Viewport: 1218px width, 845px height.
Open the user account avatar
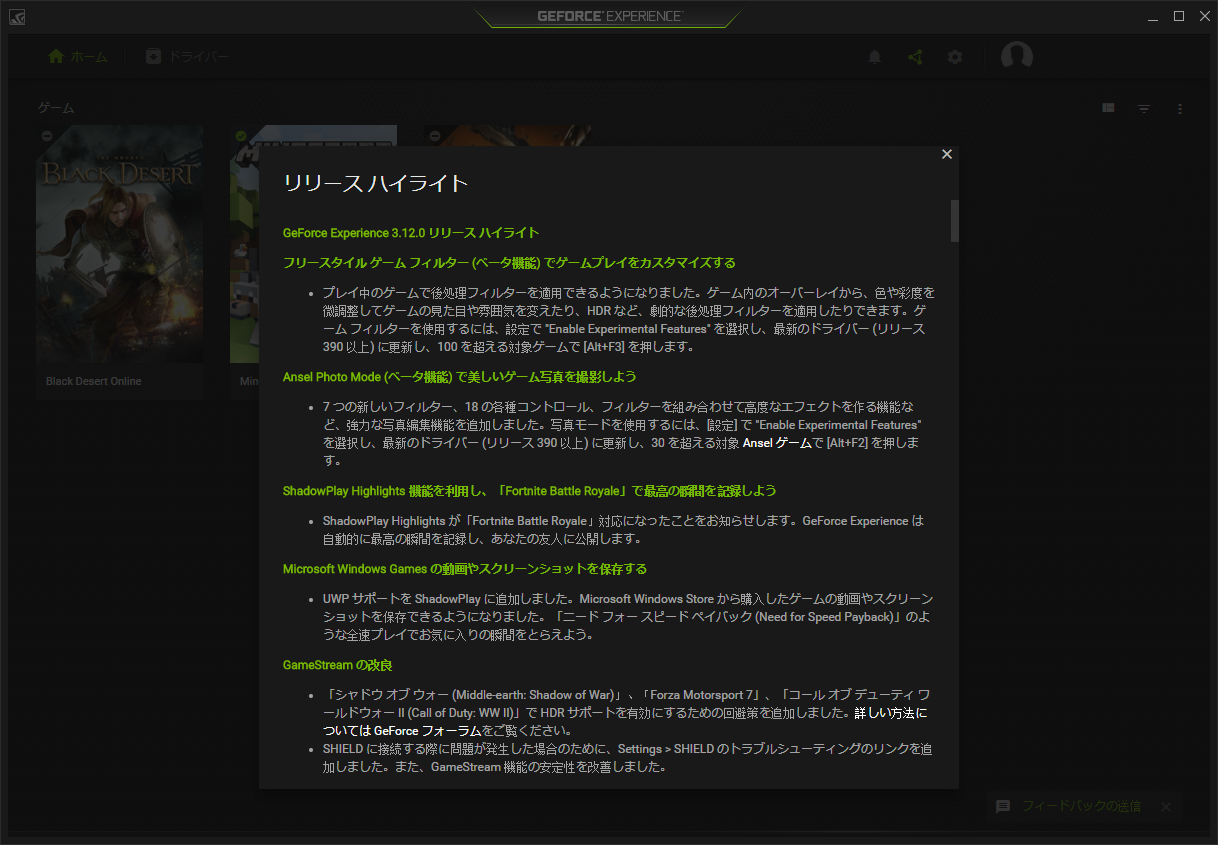coord(1017,57)
